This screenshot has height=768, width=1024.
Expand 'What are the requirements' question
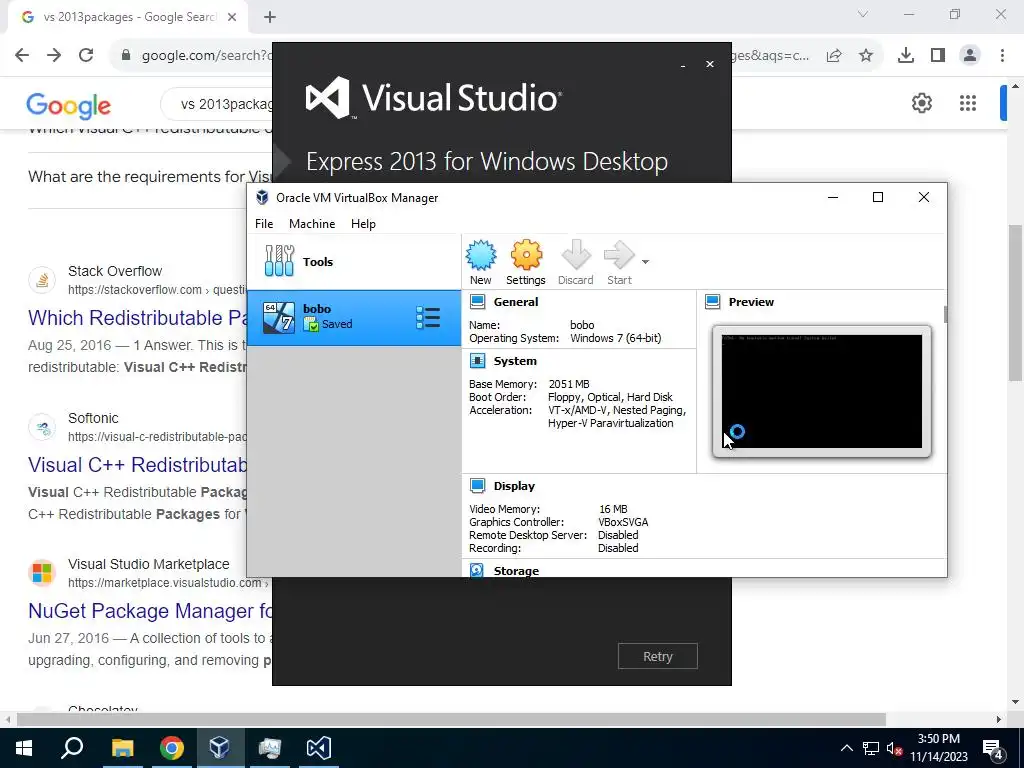pyautogui.click(x=150, y=177)
